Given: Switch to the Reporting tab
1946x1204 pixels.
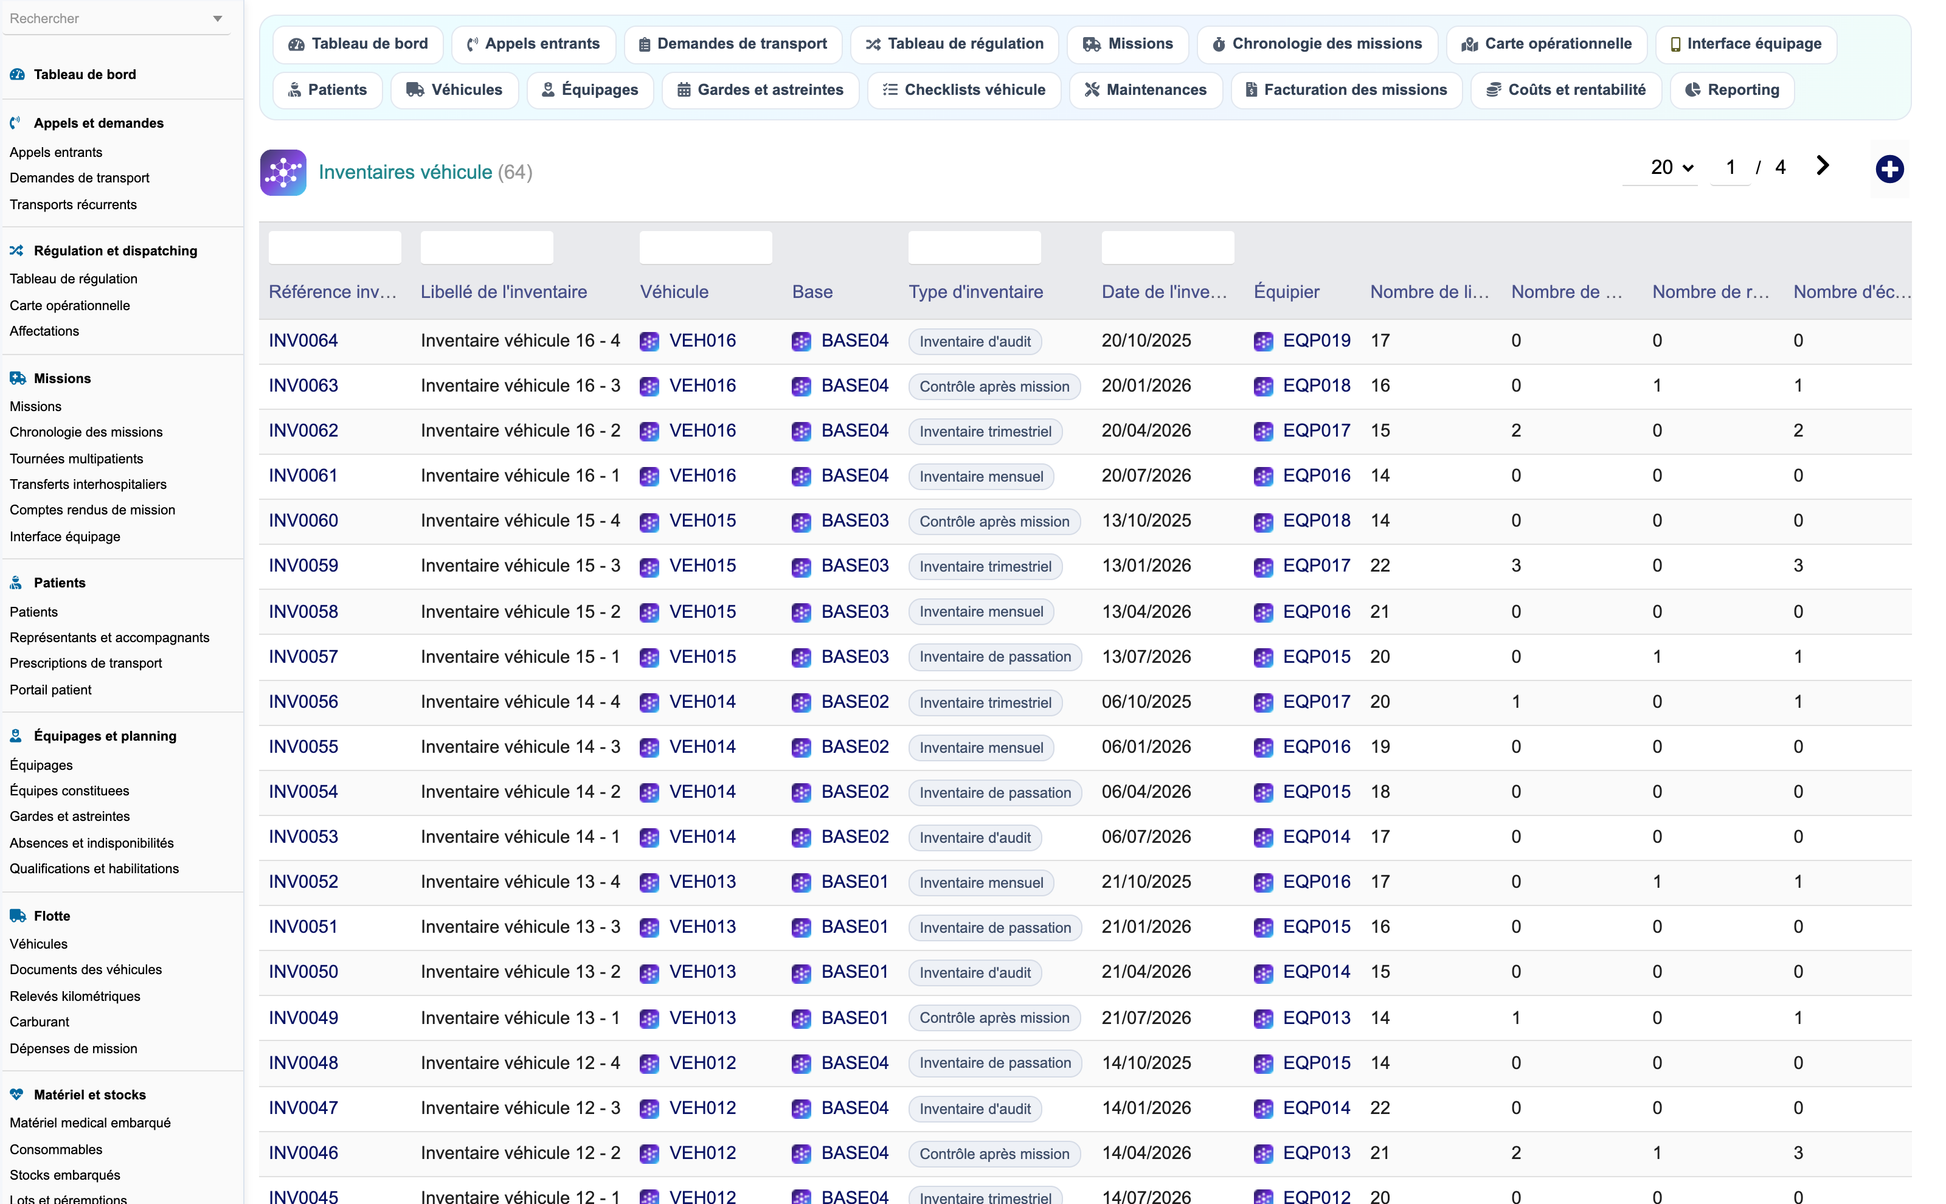Looking at the screenshot, I should (1732, 90).
